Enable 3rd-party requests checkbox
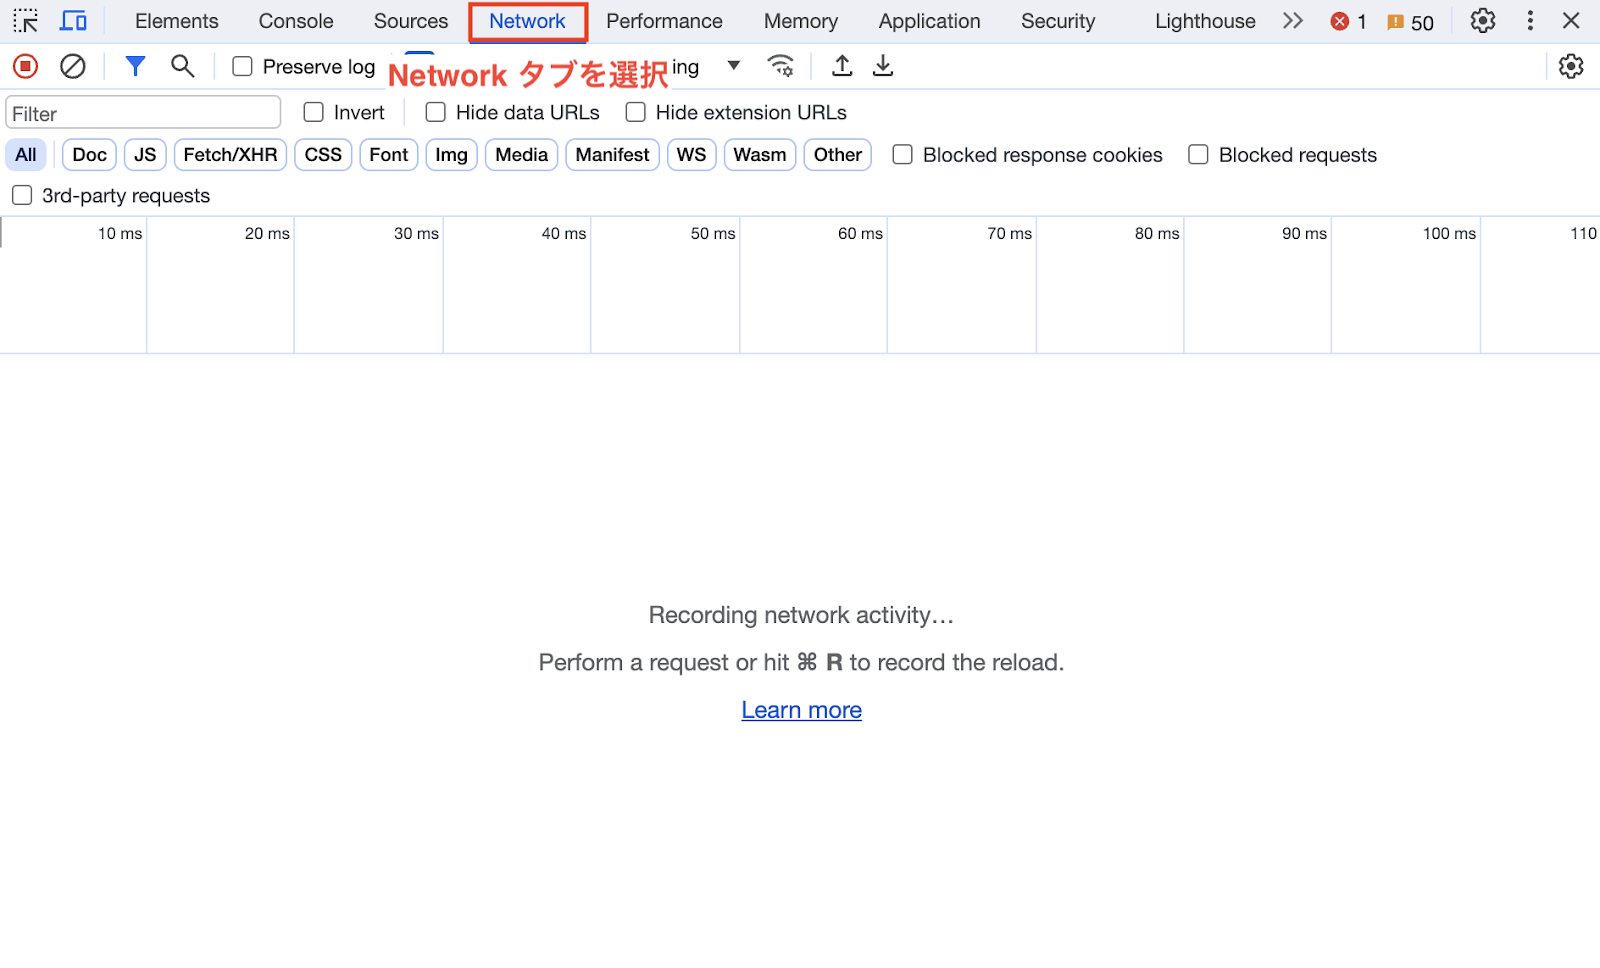The width and height of the screenshot is (1600, 968). [x=22, y=195]
